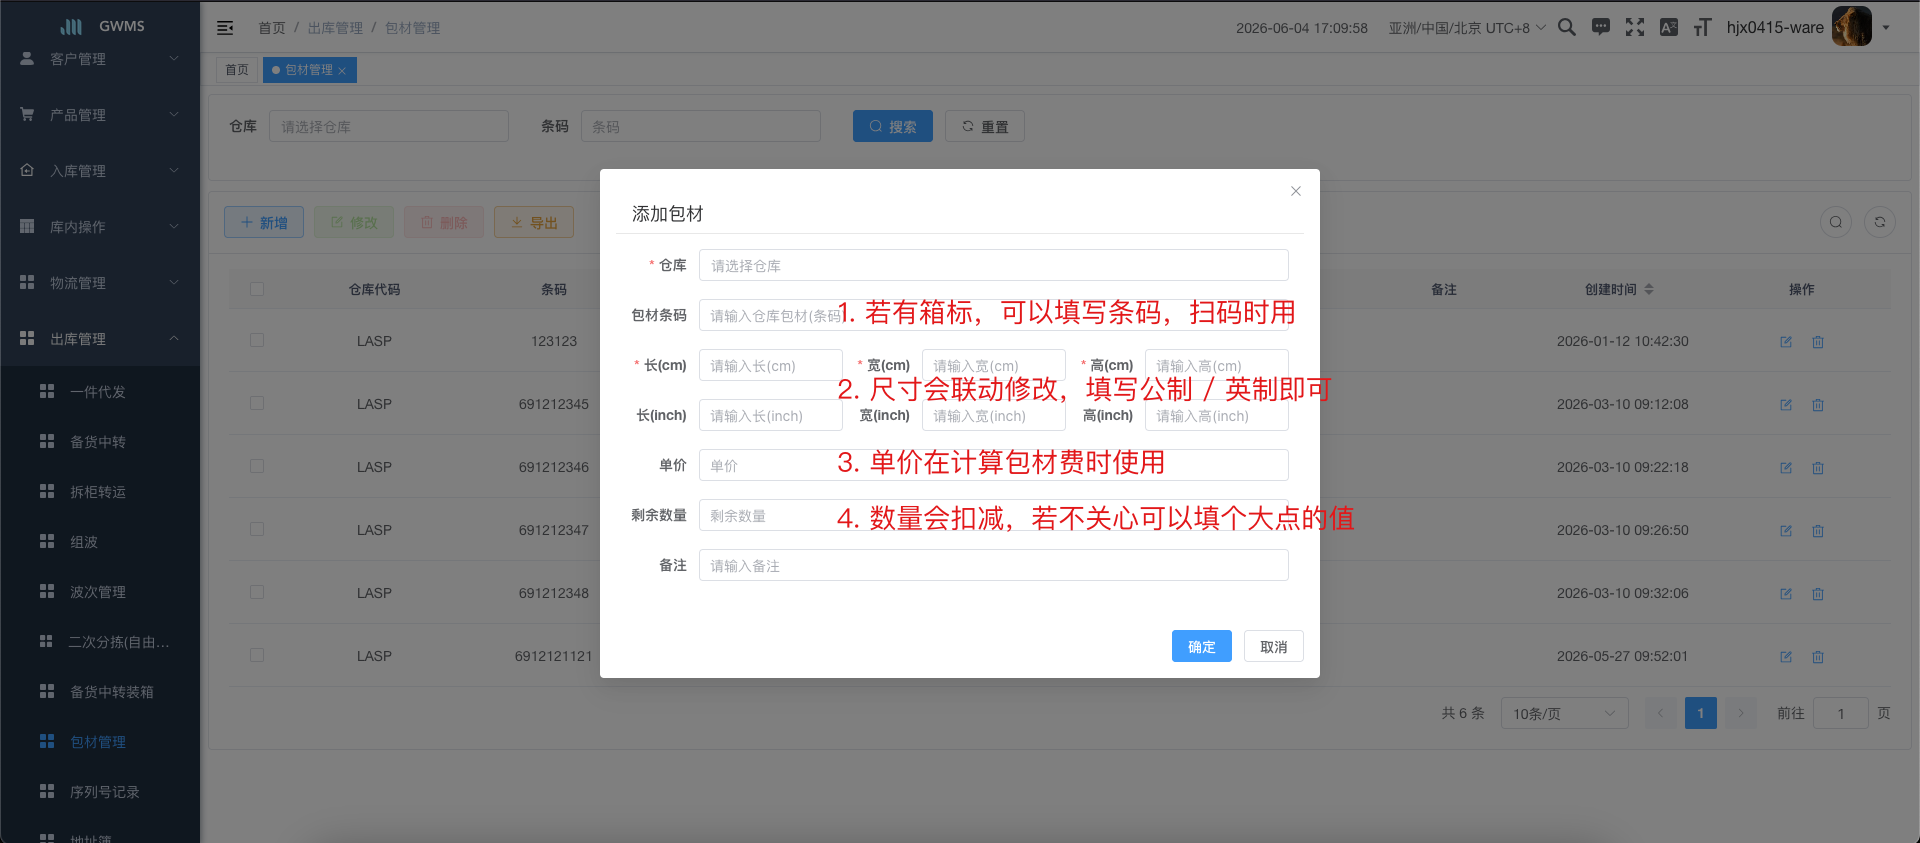Image resolution: width=1920 pixels, height=843 pixels.
Task: Click the user avatar picture
Action: (1851, 27)
